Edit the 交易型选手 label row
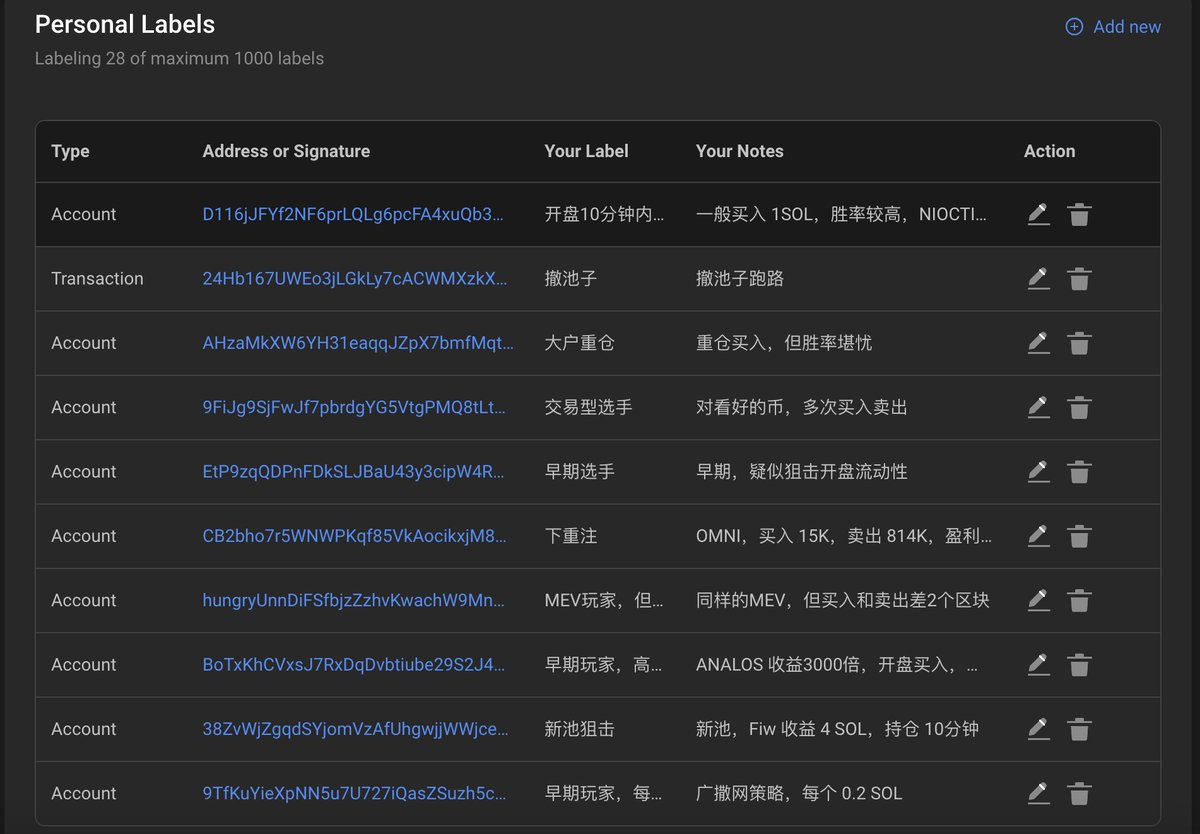Viewport: 1200px width, 834px height. coord(1038,407)
